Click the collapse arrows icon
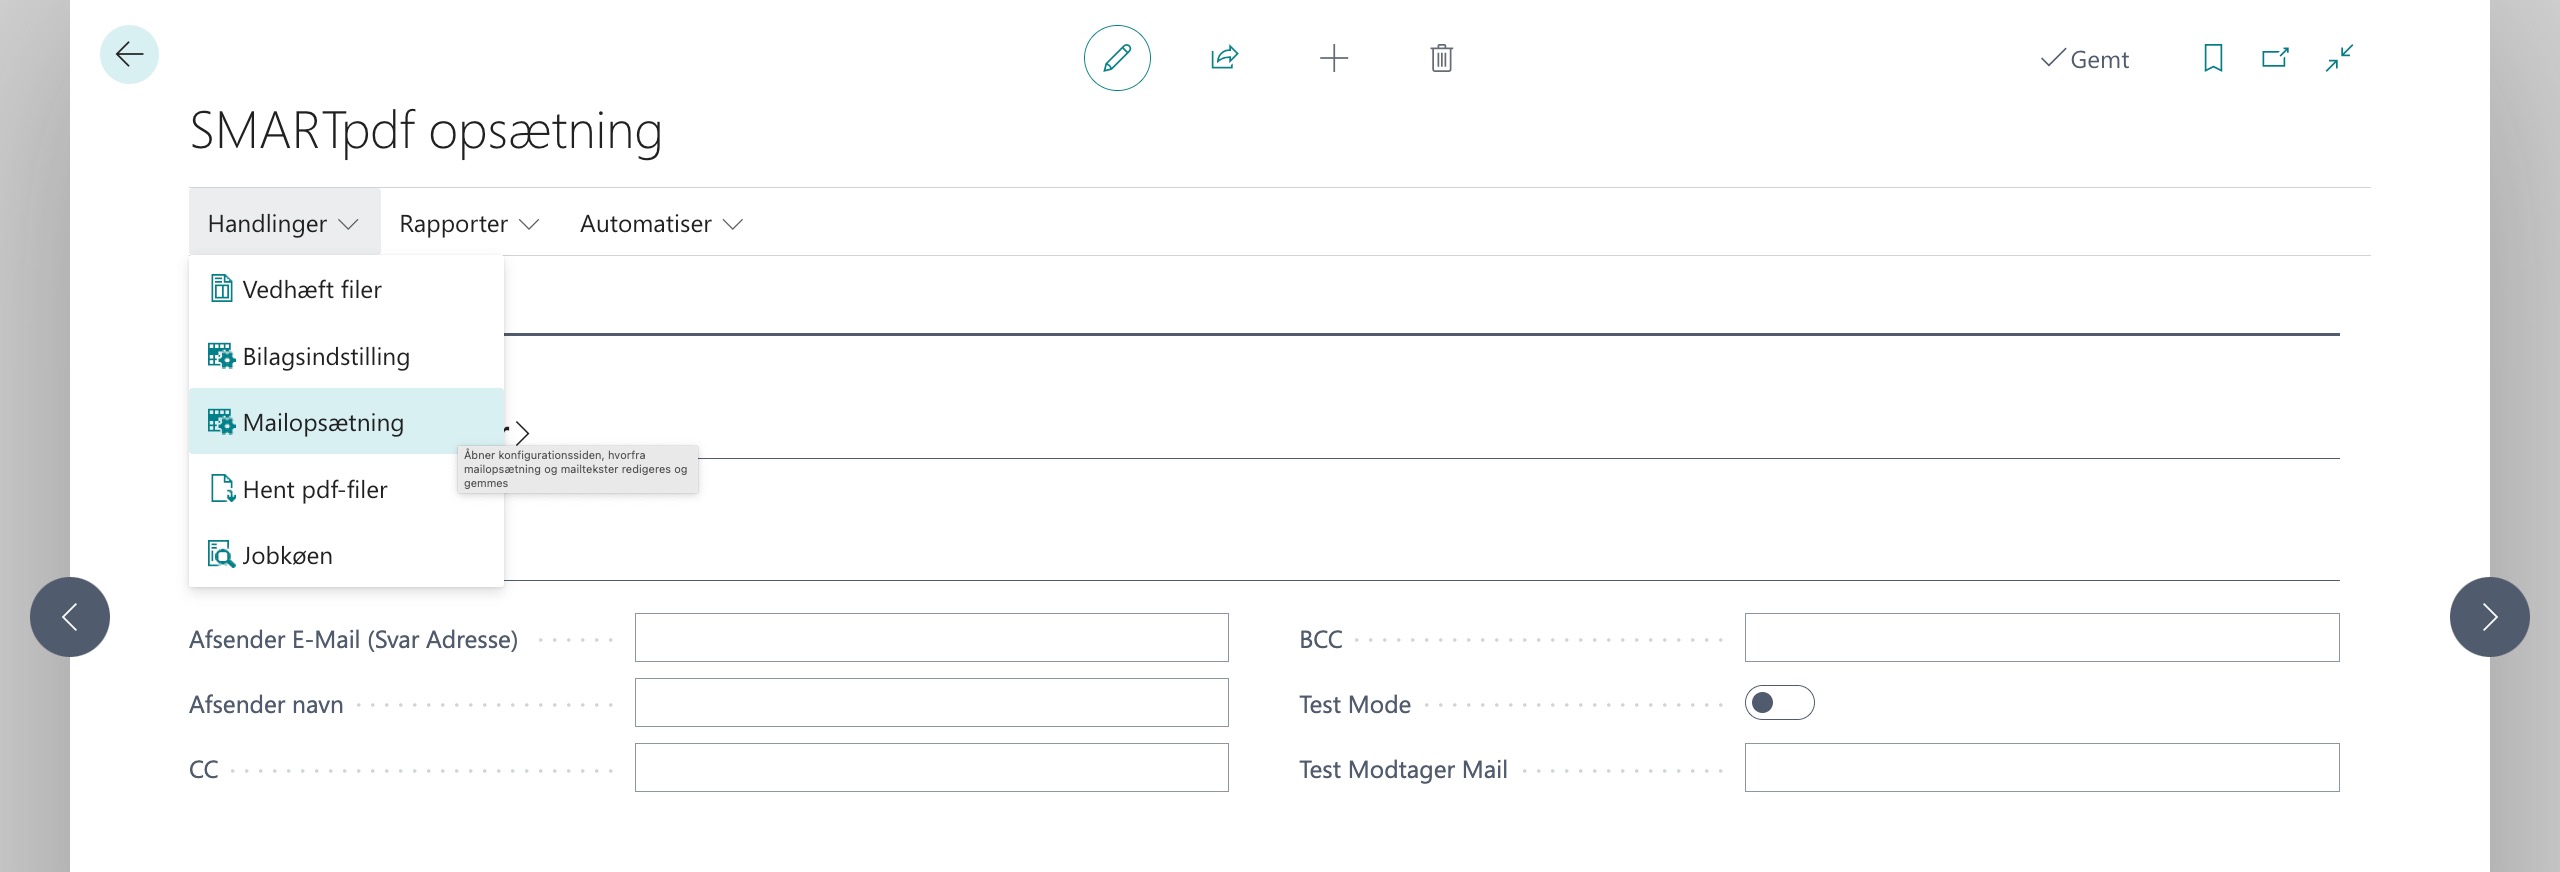The width and height of the screenshot is (2560, 872). tap(2339, 58)
